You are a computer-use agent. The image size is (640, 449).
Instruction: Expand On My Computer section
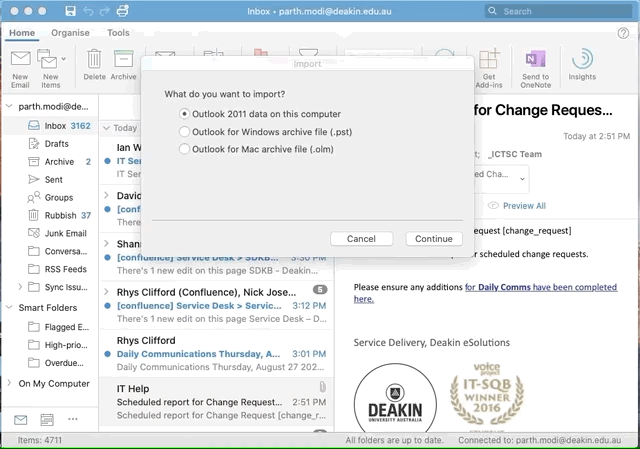coord(9,383)
